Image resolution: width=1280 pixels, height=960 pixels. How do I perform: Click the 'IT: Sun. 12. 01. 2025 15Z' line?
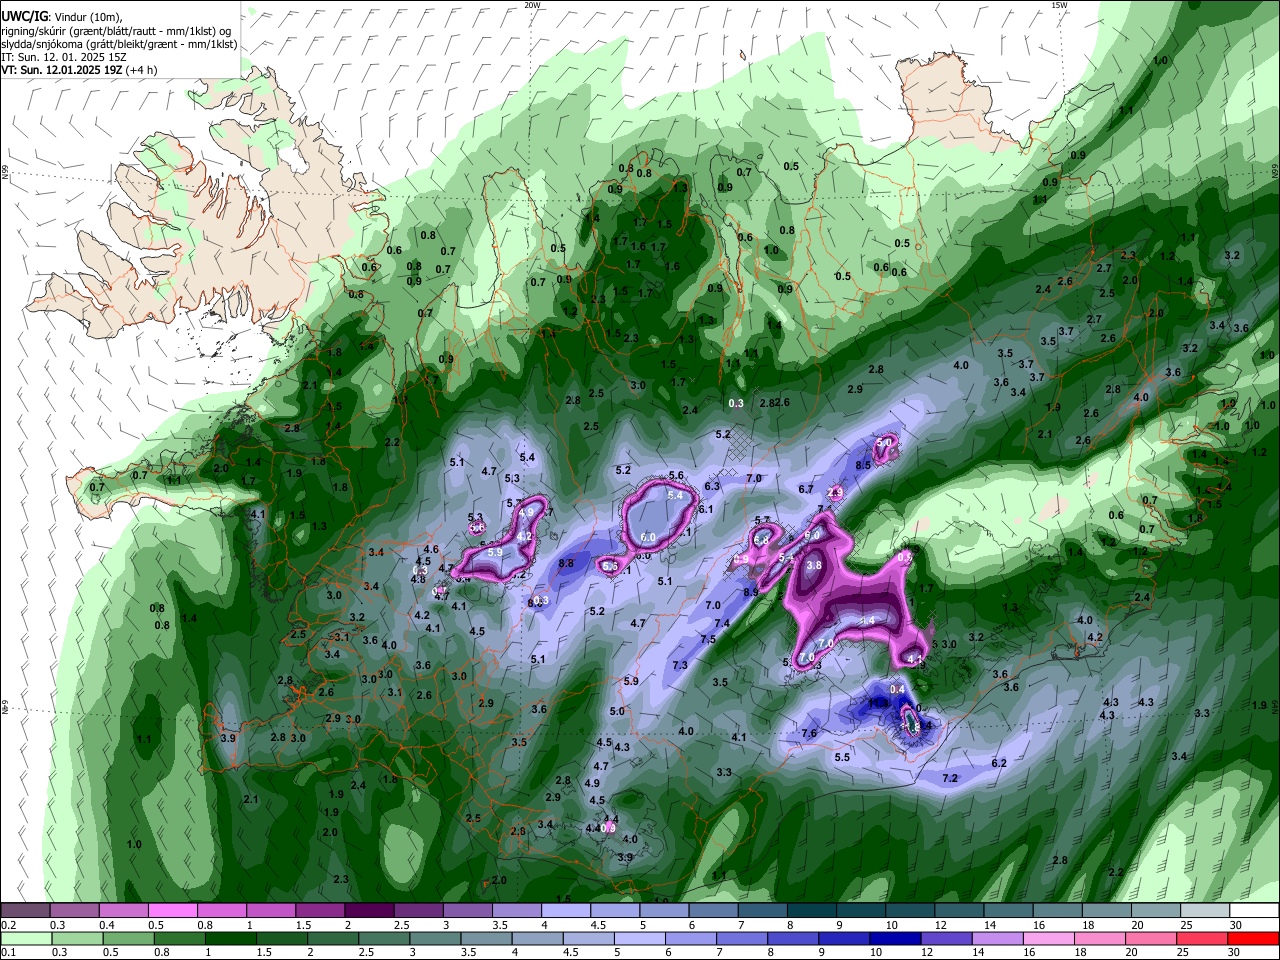(64, 57)
